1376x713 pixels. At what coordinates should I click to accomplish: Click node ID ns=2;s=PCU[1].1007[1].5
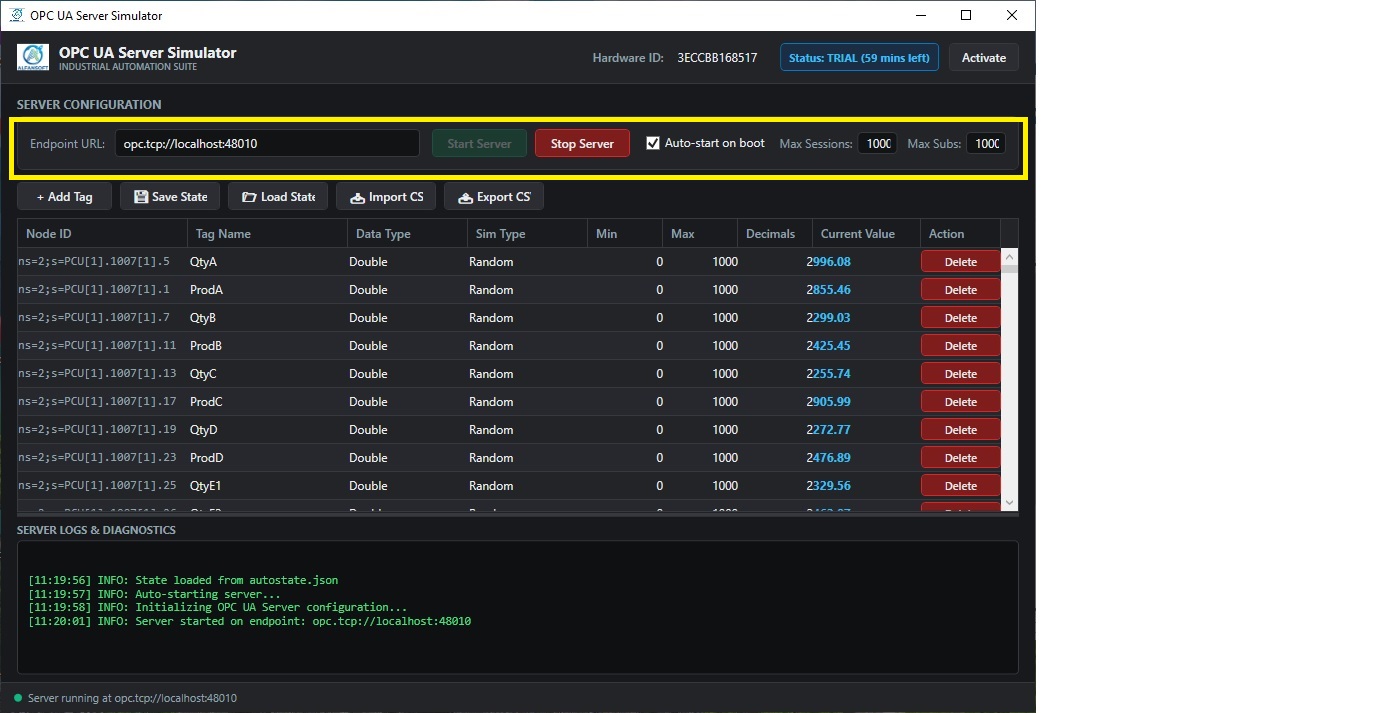point(94,262)
